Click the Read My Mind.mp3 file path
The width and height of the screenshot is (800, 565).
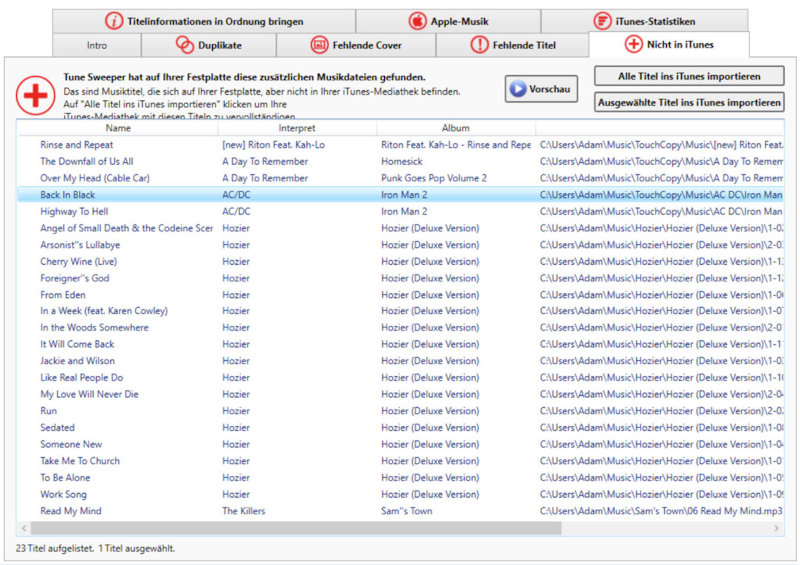click(x=661, y=511)
